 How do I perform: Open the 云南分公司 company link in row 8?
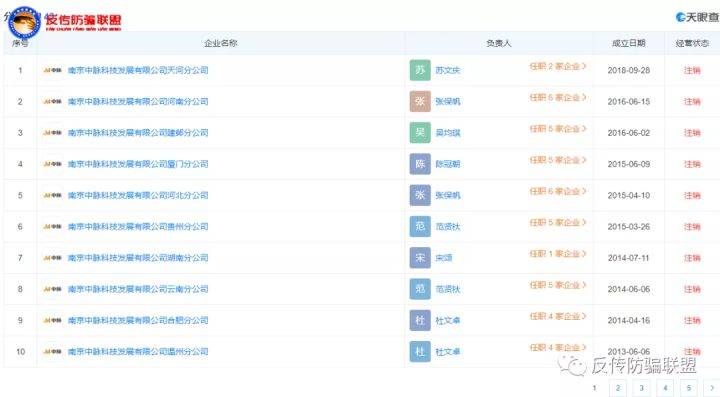click(x=138, y=289)
